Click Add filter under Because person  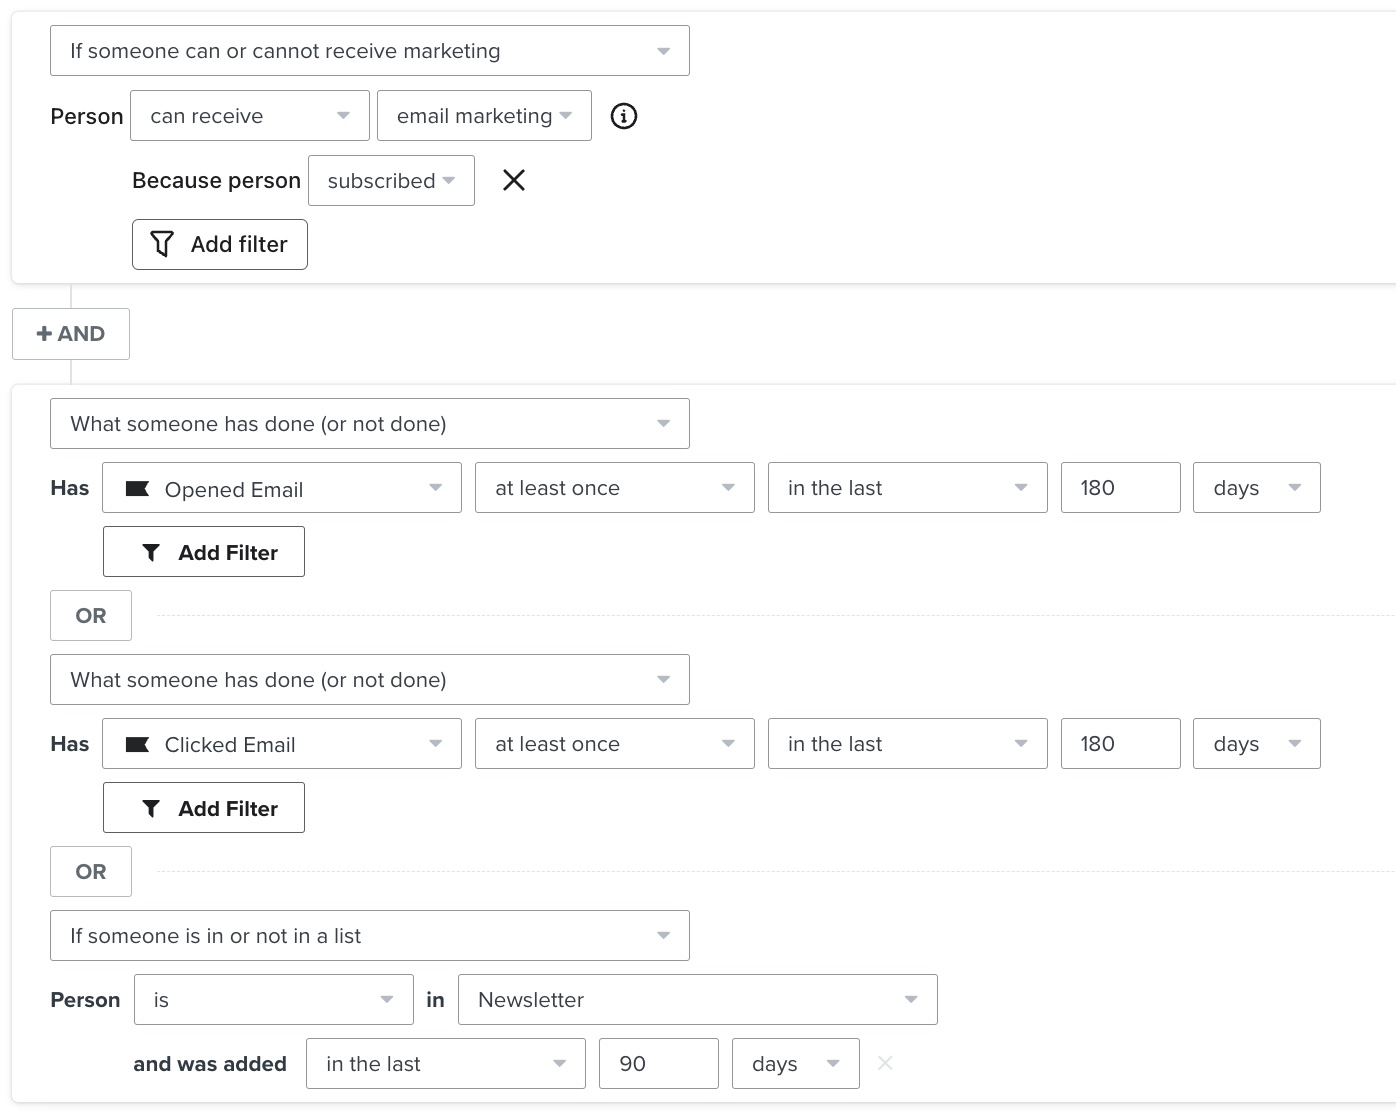coord(220,245)
